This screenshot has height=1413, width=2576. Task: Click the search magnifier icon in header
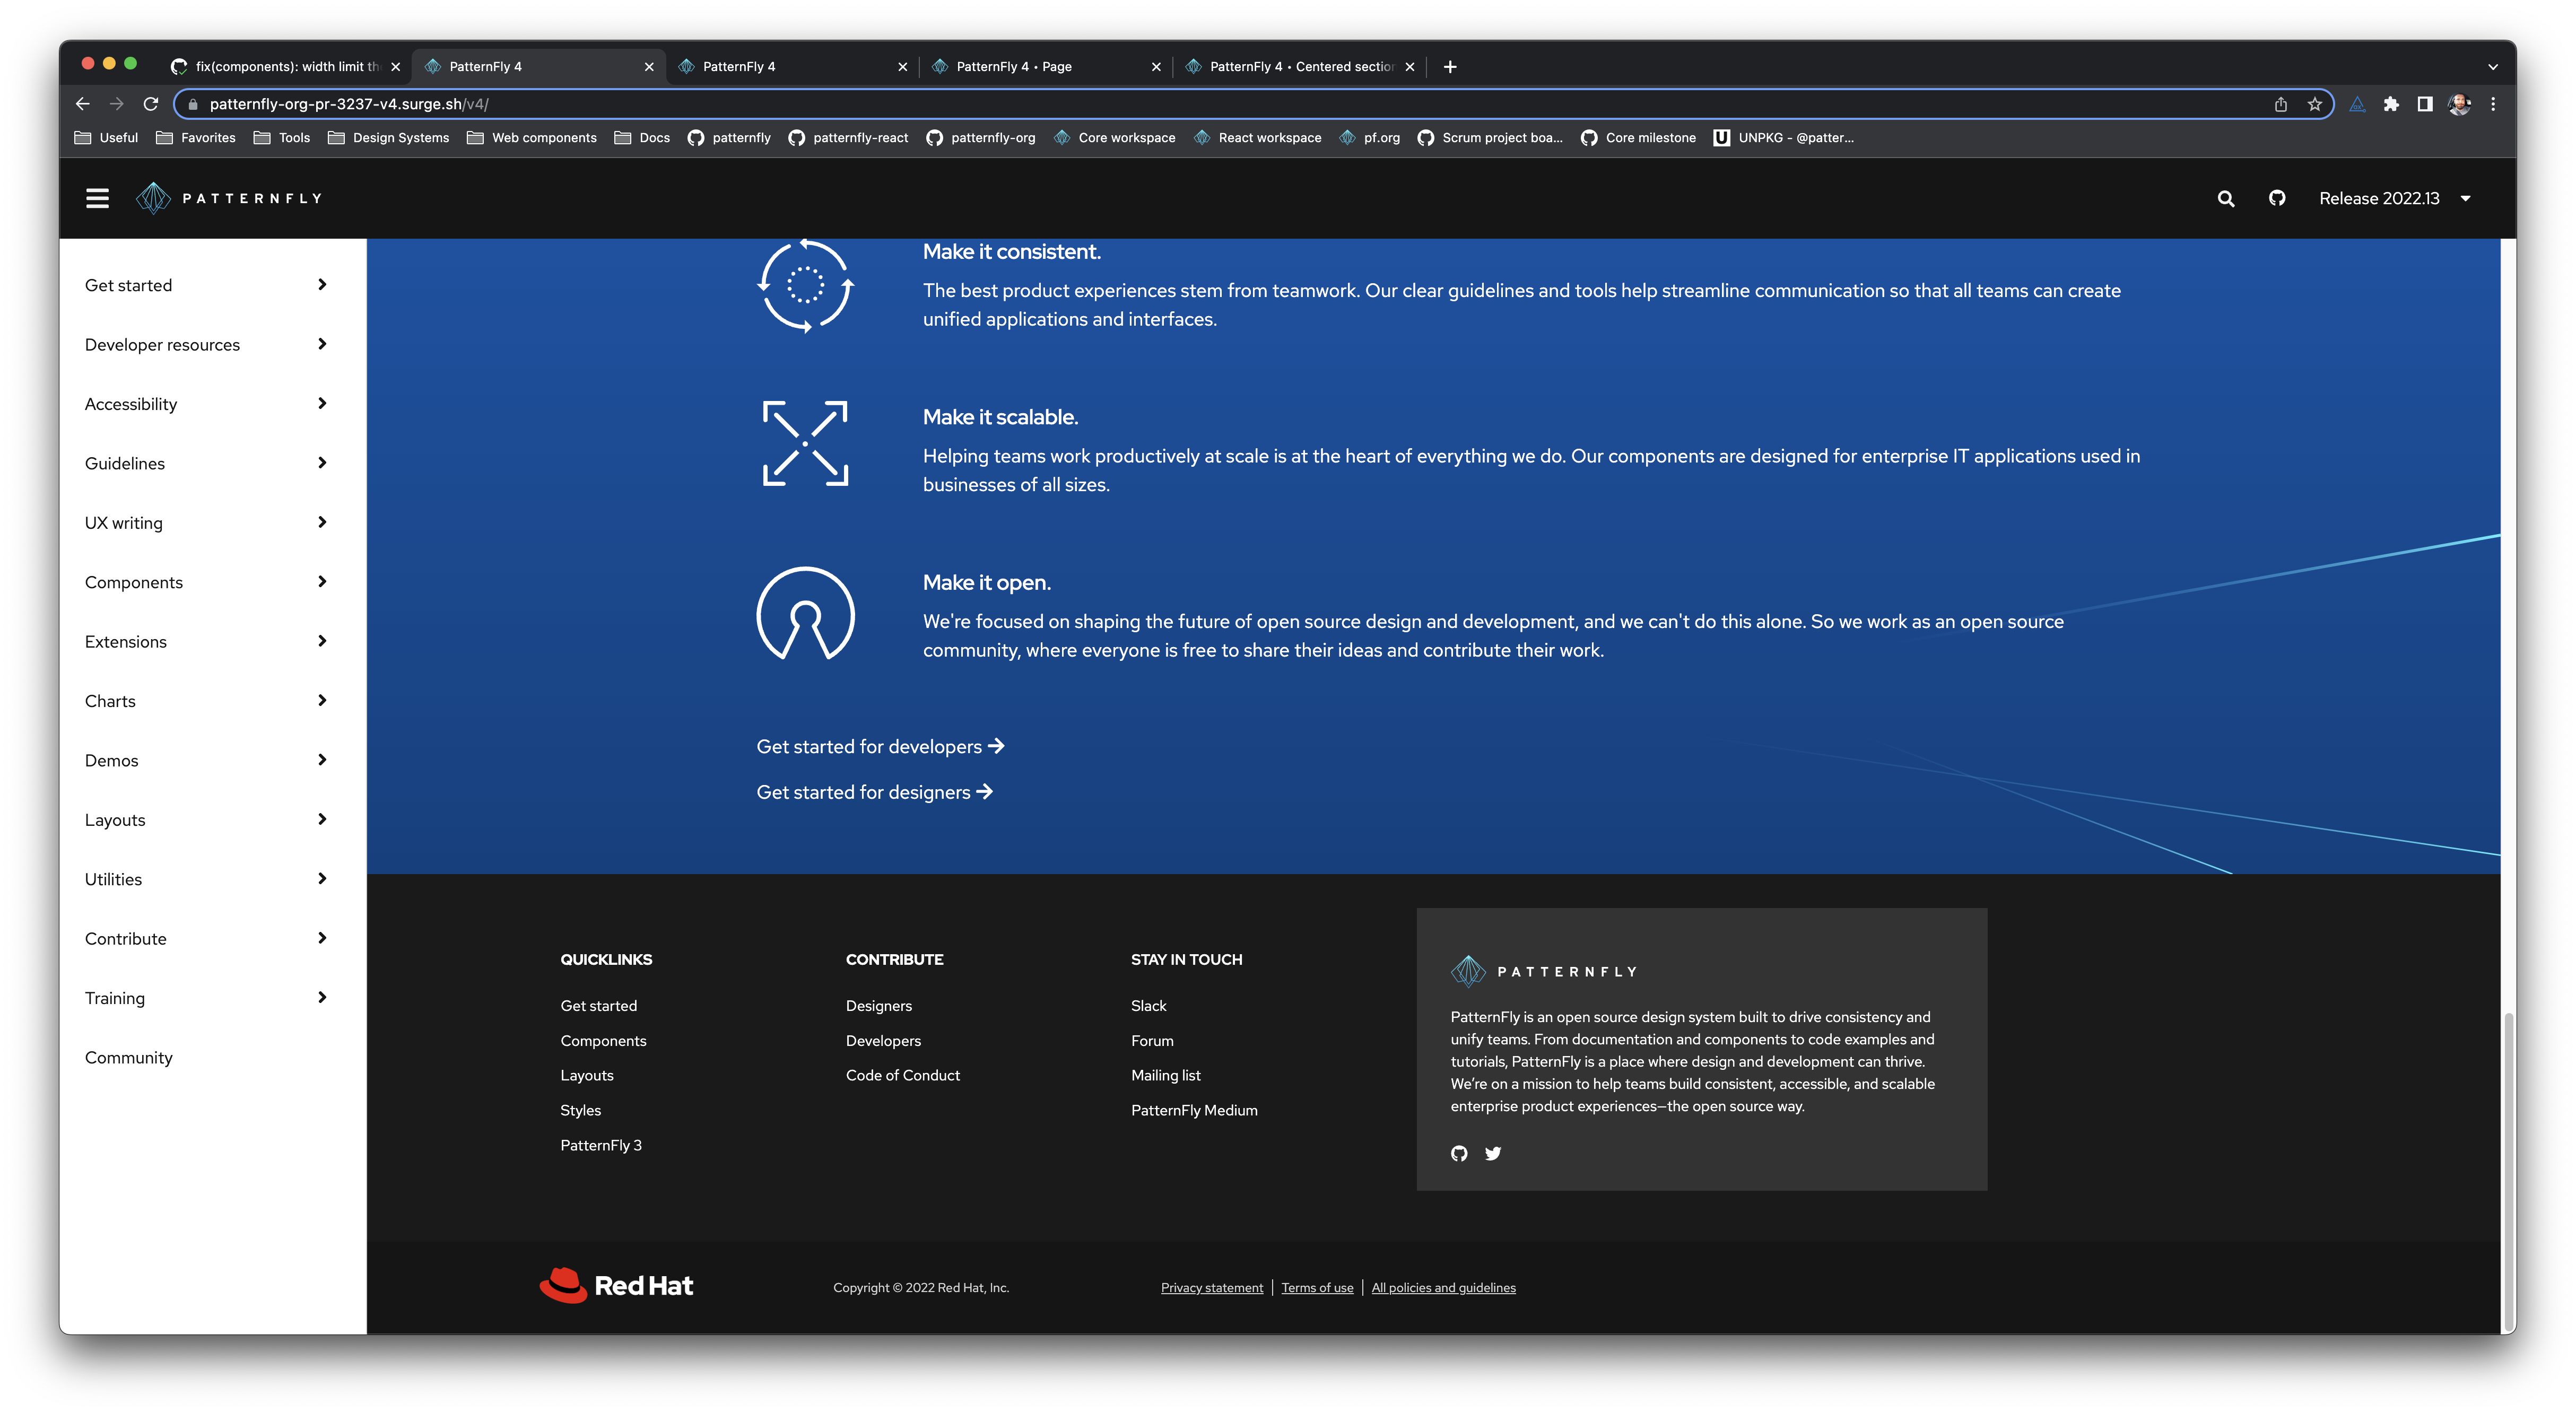2225,198
